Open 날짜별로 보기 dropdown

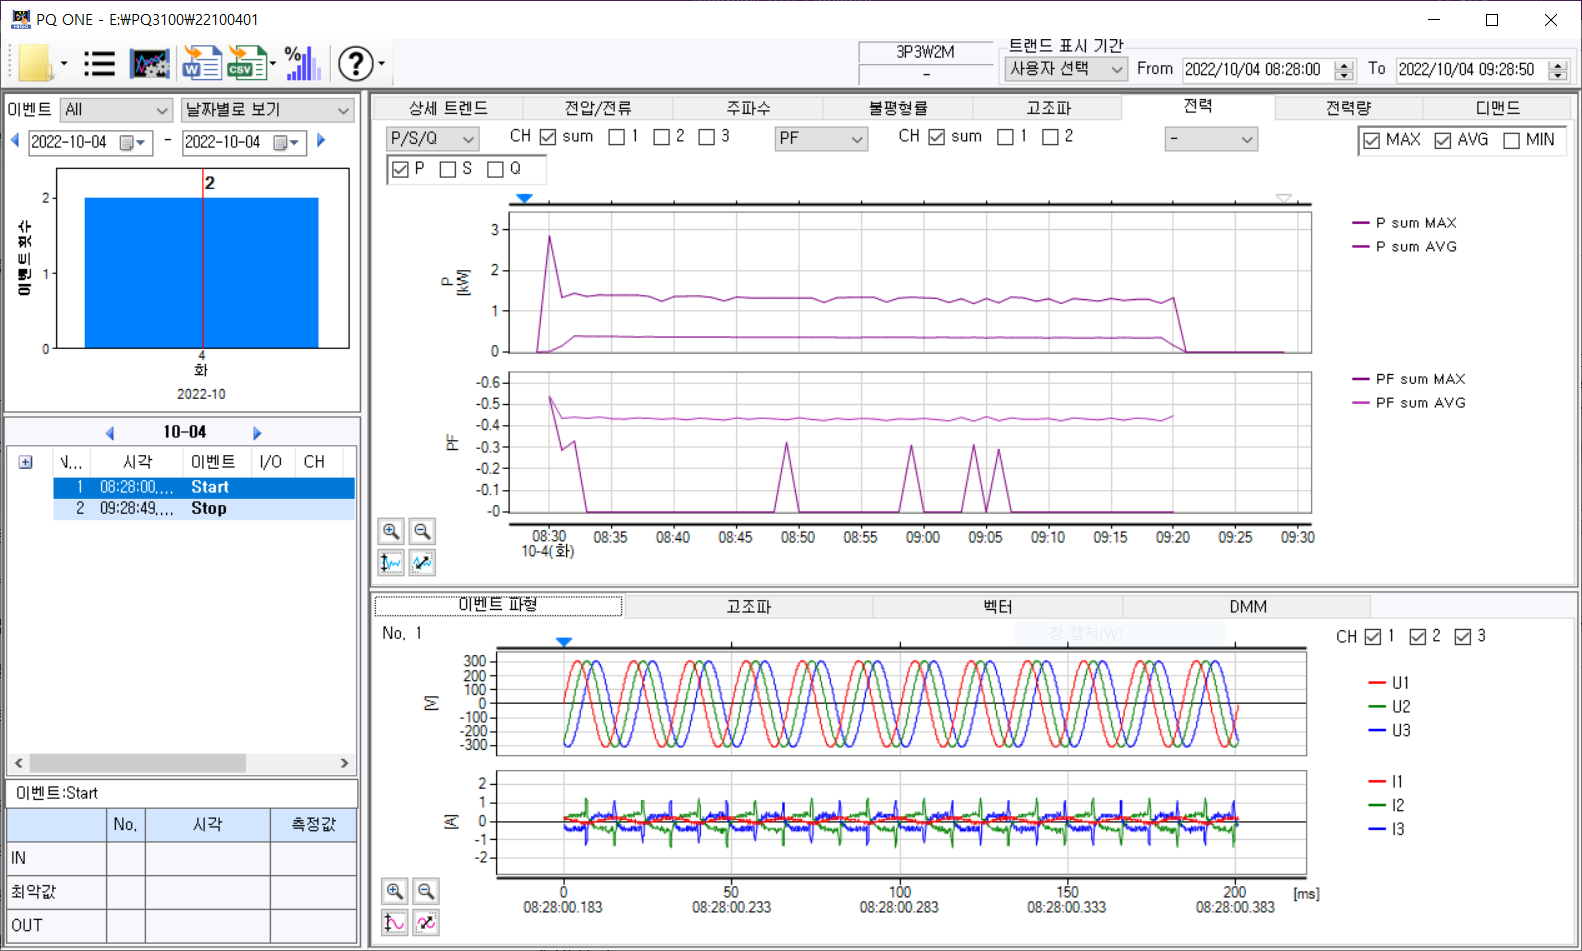pyautogui.click(x=267, y=110)
